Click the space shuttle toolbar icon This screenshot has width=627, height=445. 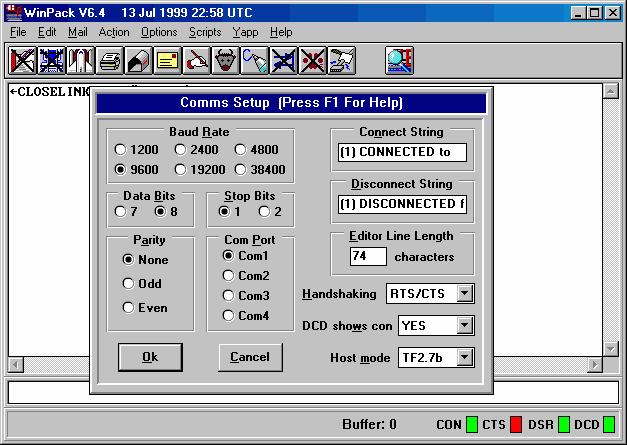80,61
